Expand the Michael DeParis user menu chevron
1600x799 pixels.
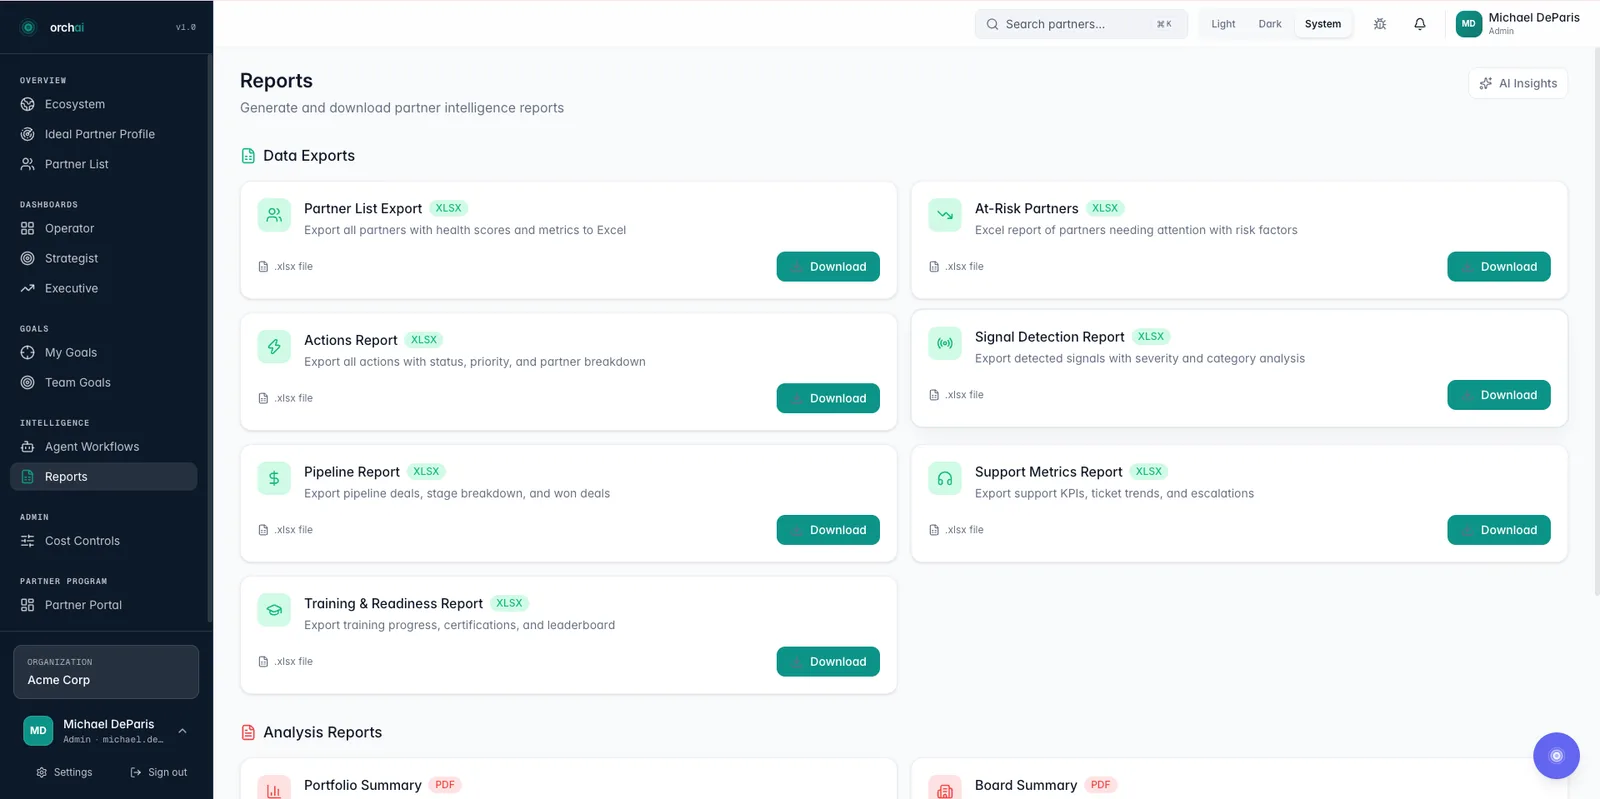point(183,731)
